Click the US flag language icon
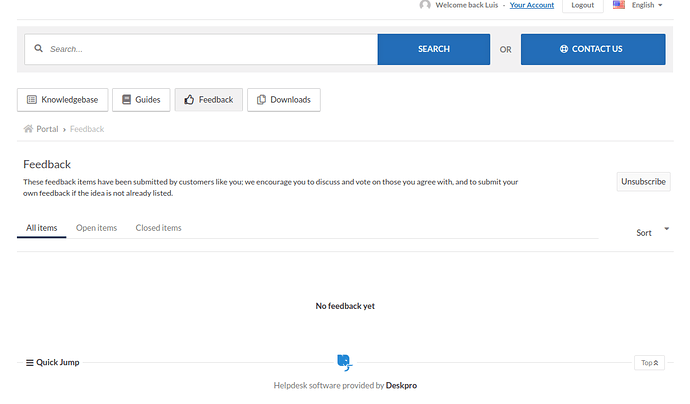 619,5
